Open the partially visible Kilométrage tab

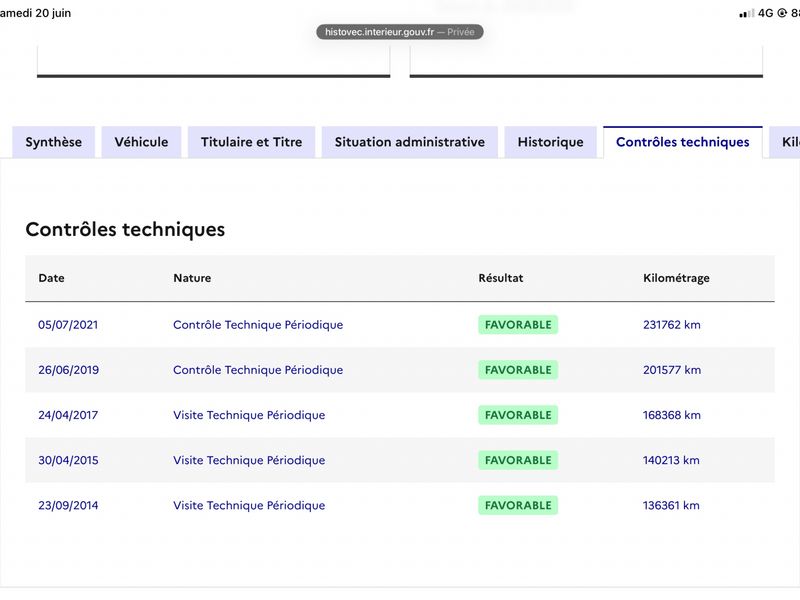point(785,142)
